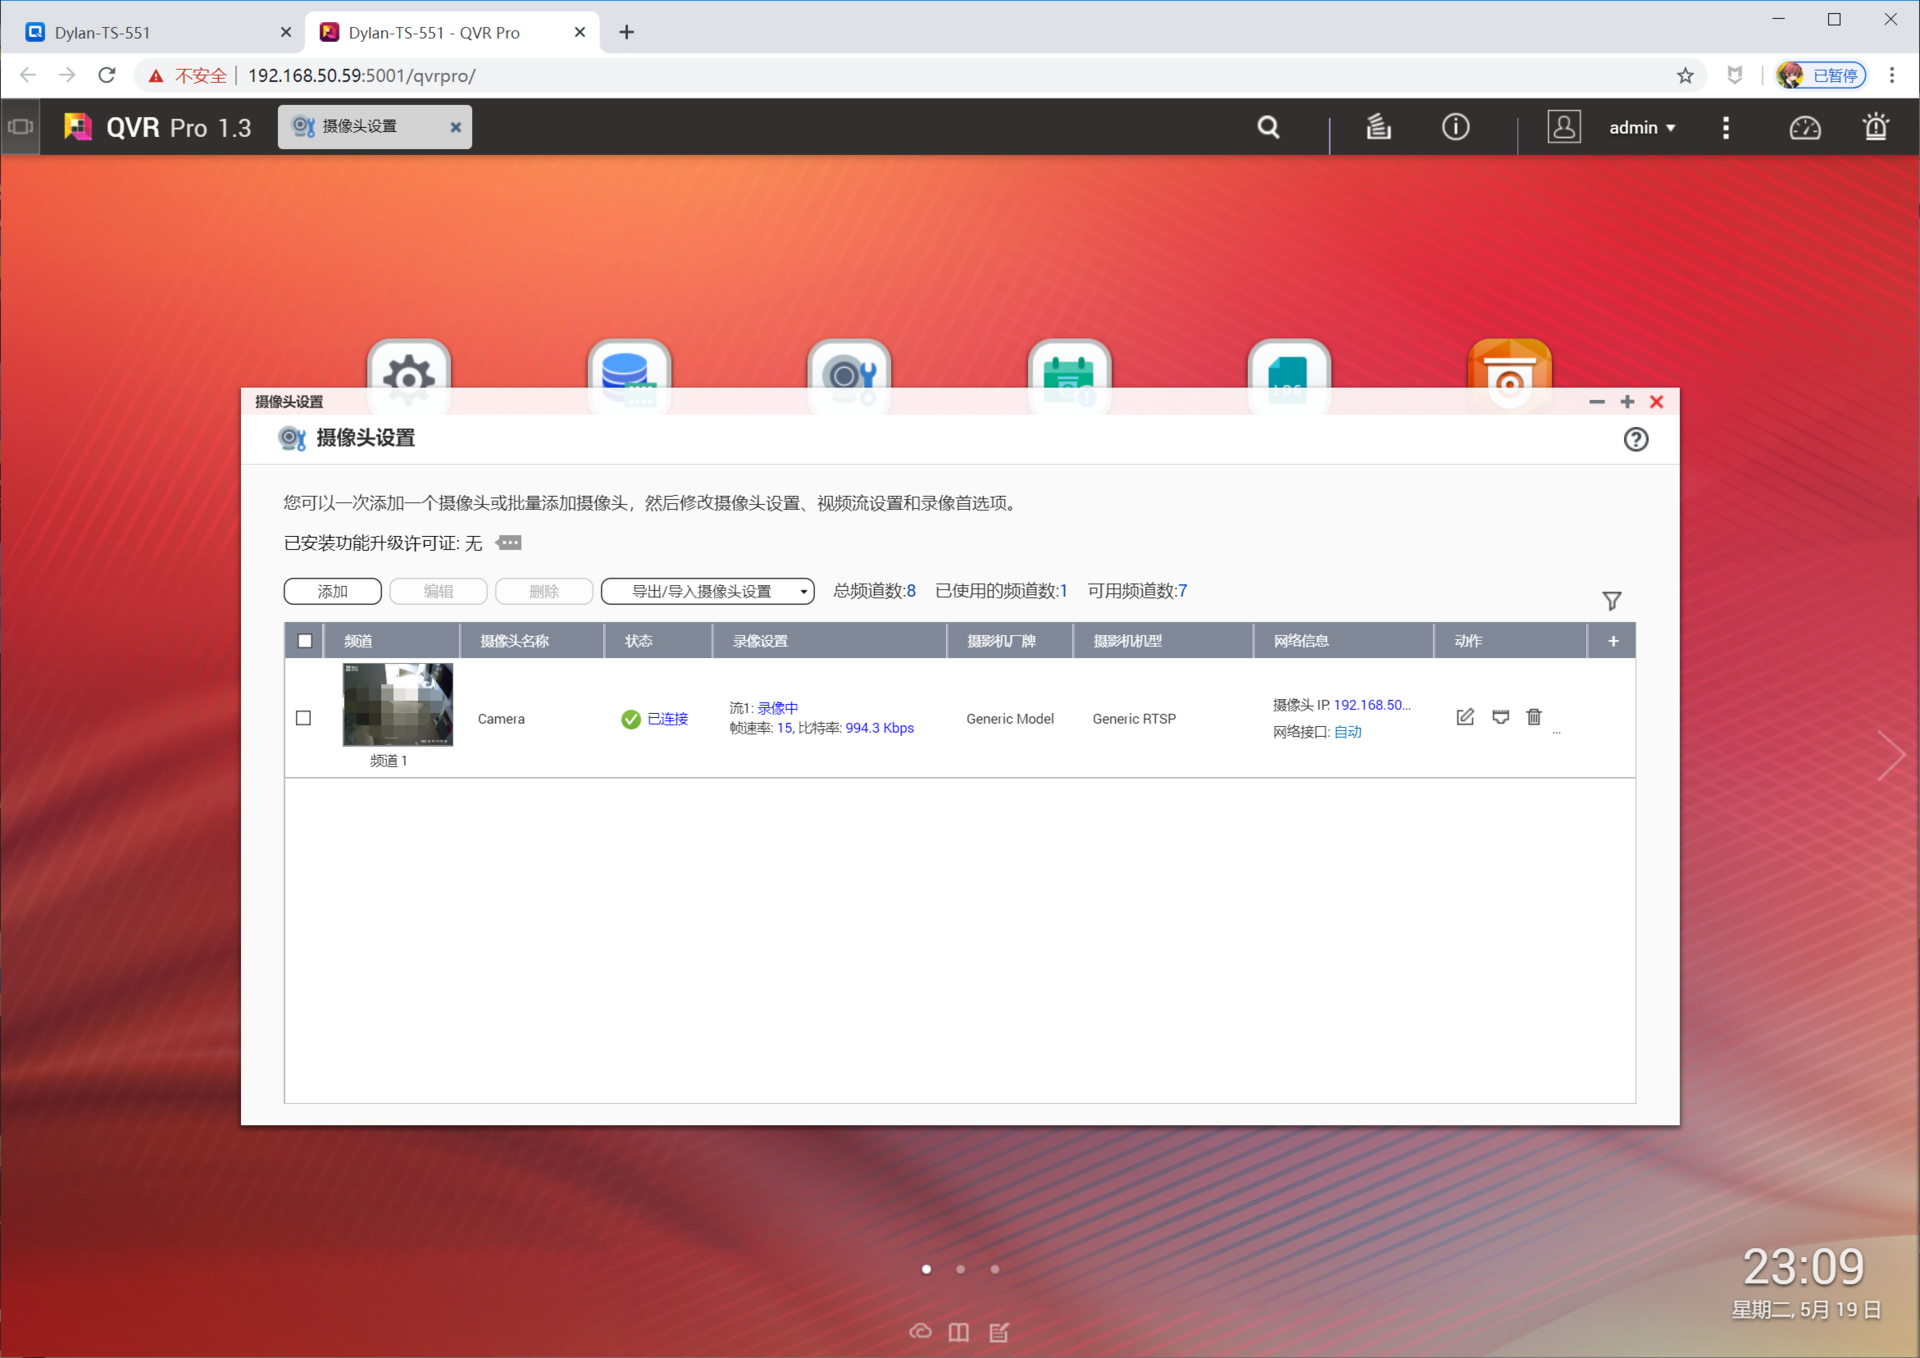
Task: Toggle the select-all header checkbox
Action: 305,641
